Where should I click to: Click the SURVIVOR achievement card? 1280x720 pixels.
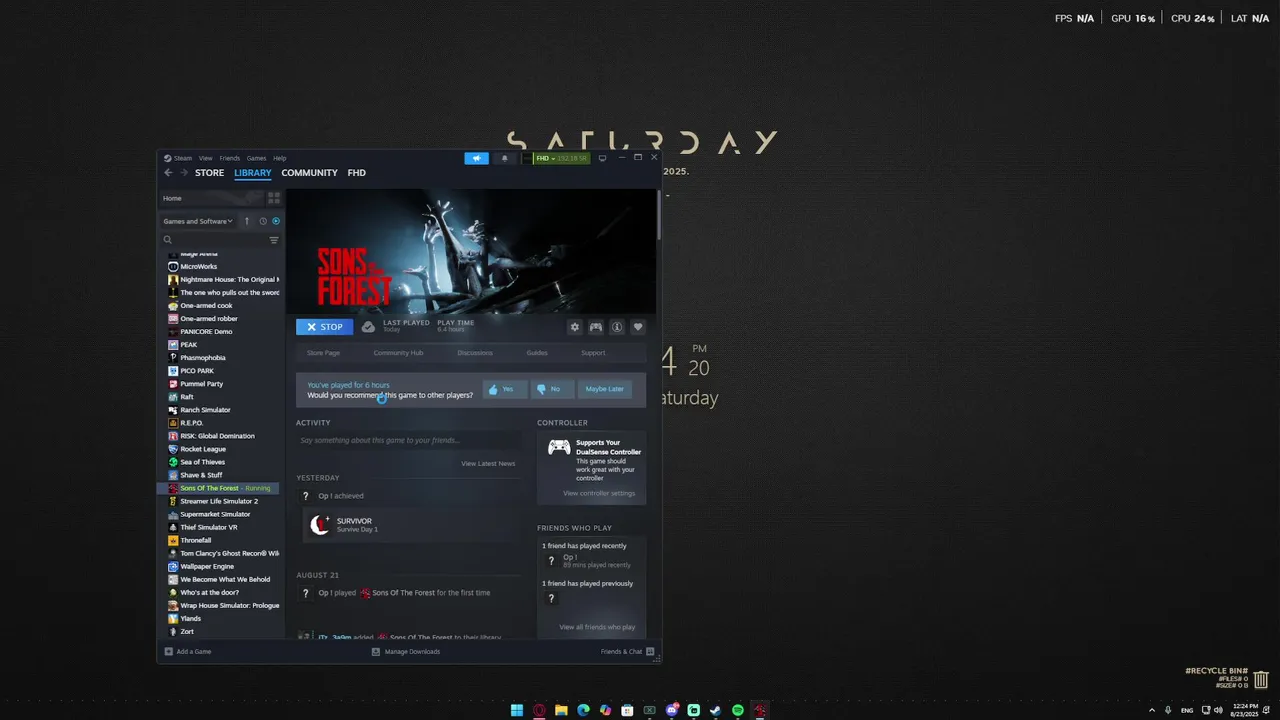[409, 525]
